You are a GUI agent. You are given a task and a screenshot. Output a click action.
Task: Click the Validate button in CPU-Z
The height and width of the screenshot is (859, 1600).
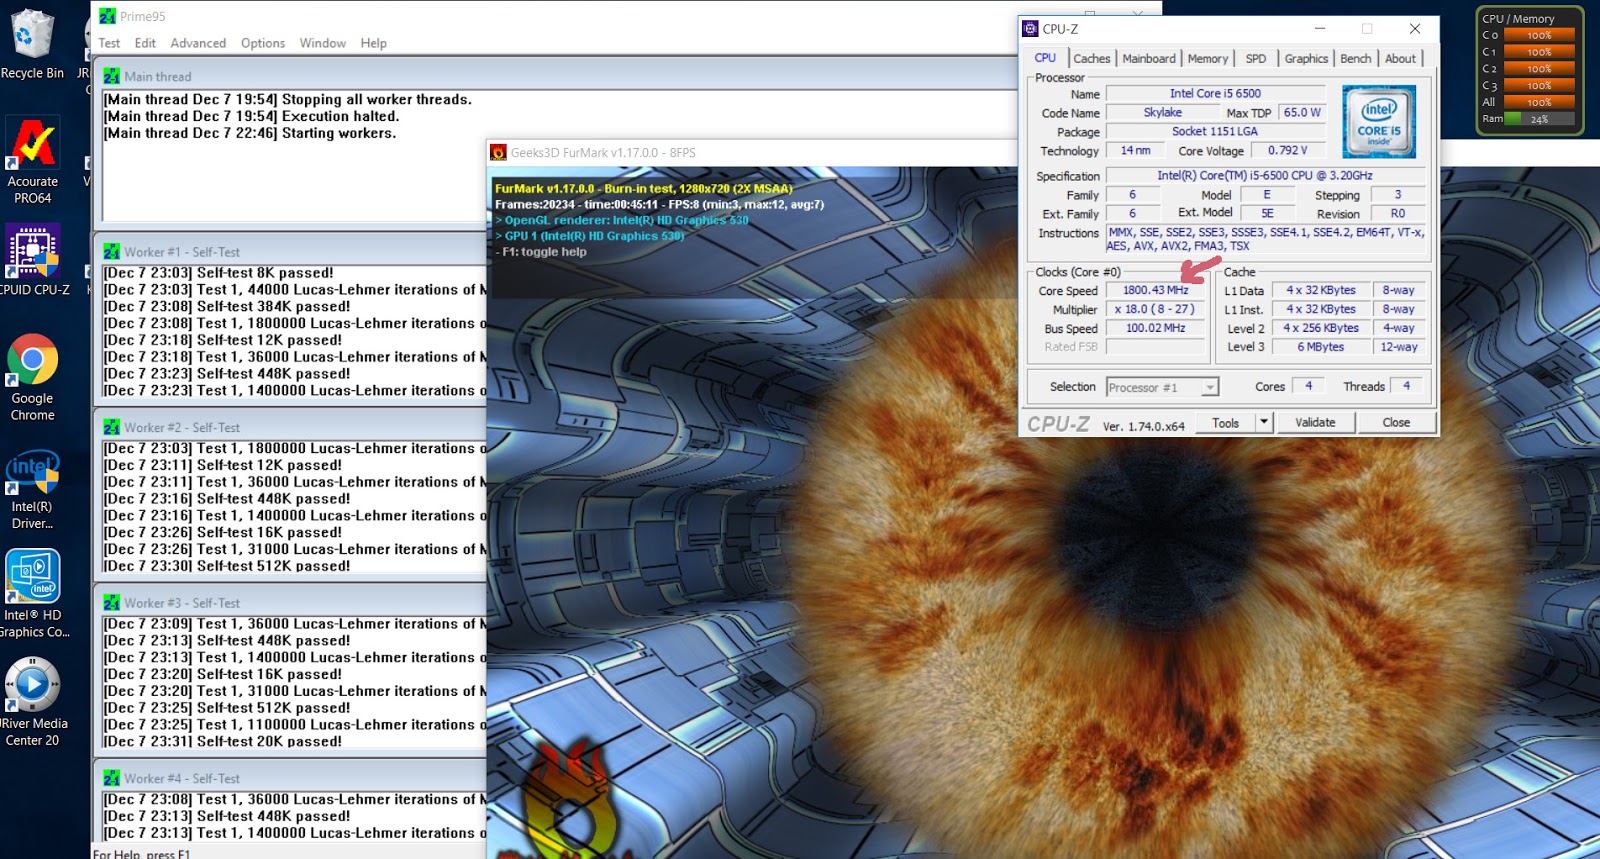[1315, 423]
